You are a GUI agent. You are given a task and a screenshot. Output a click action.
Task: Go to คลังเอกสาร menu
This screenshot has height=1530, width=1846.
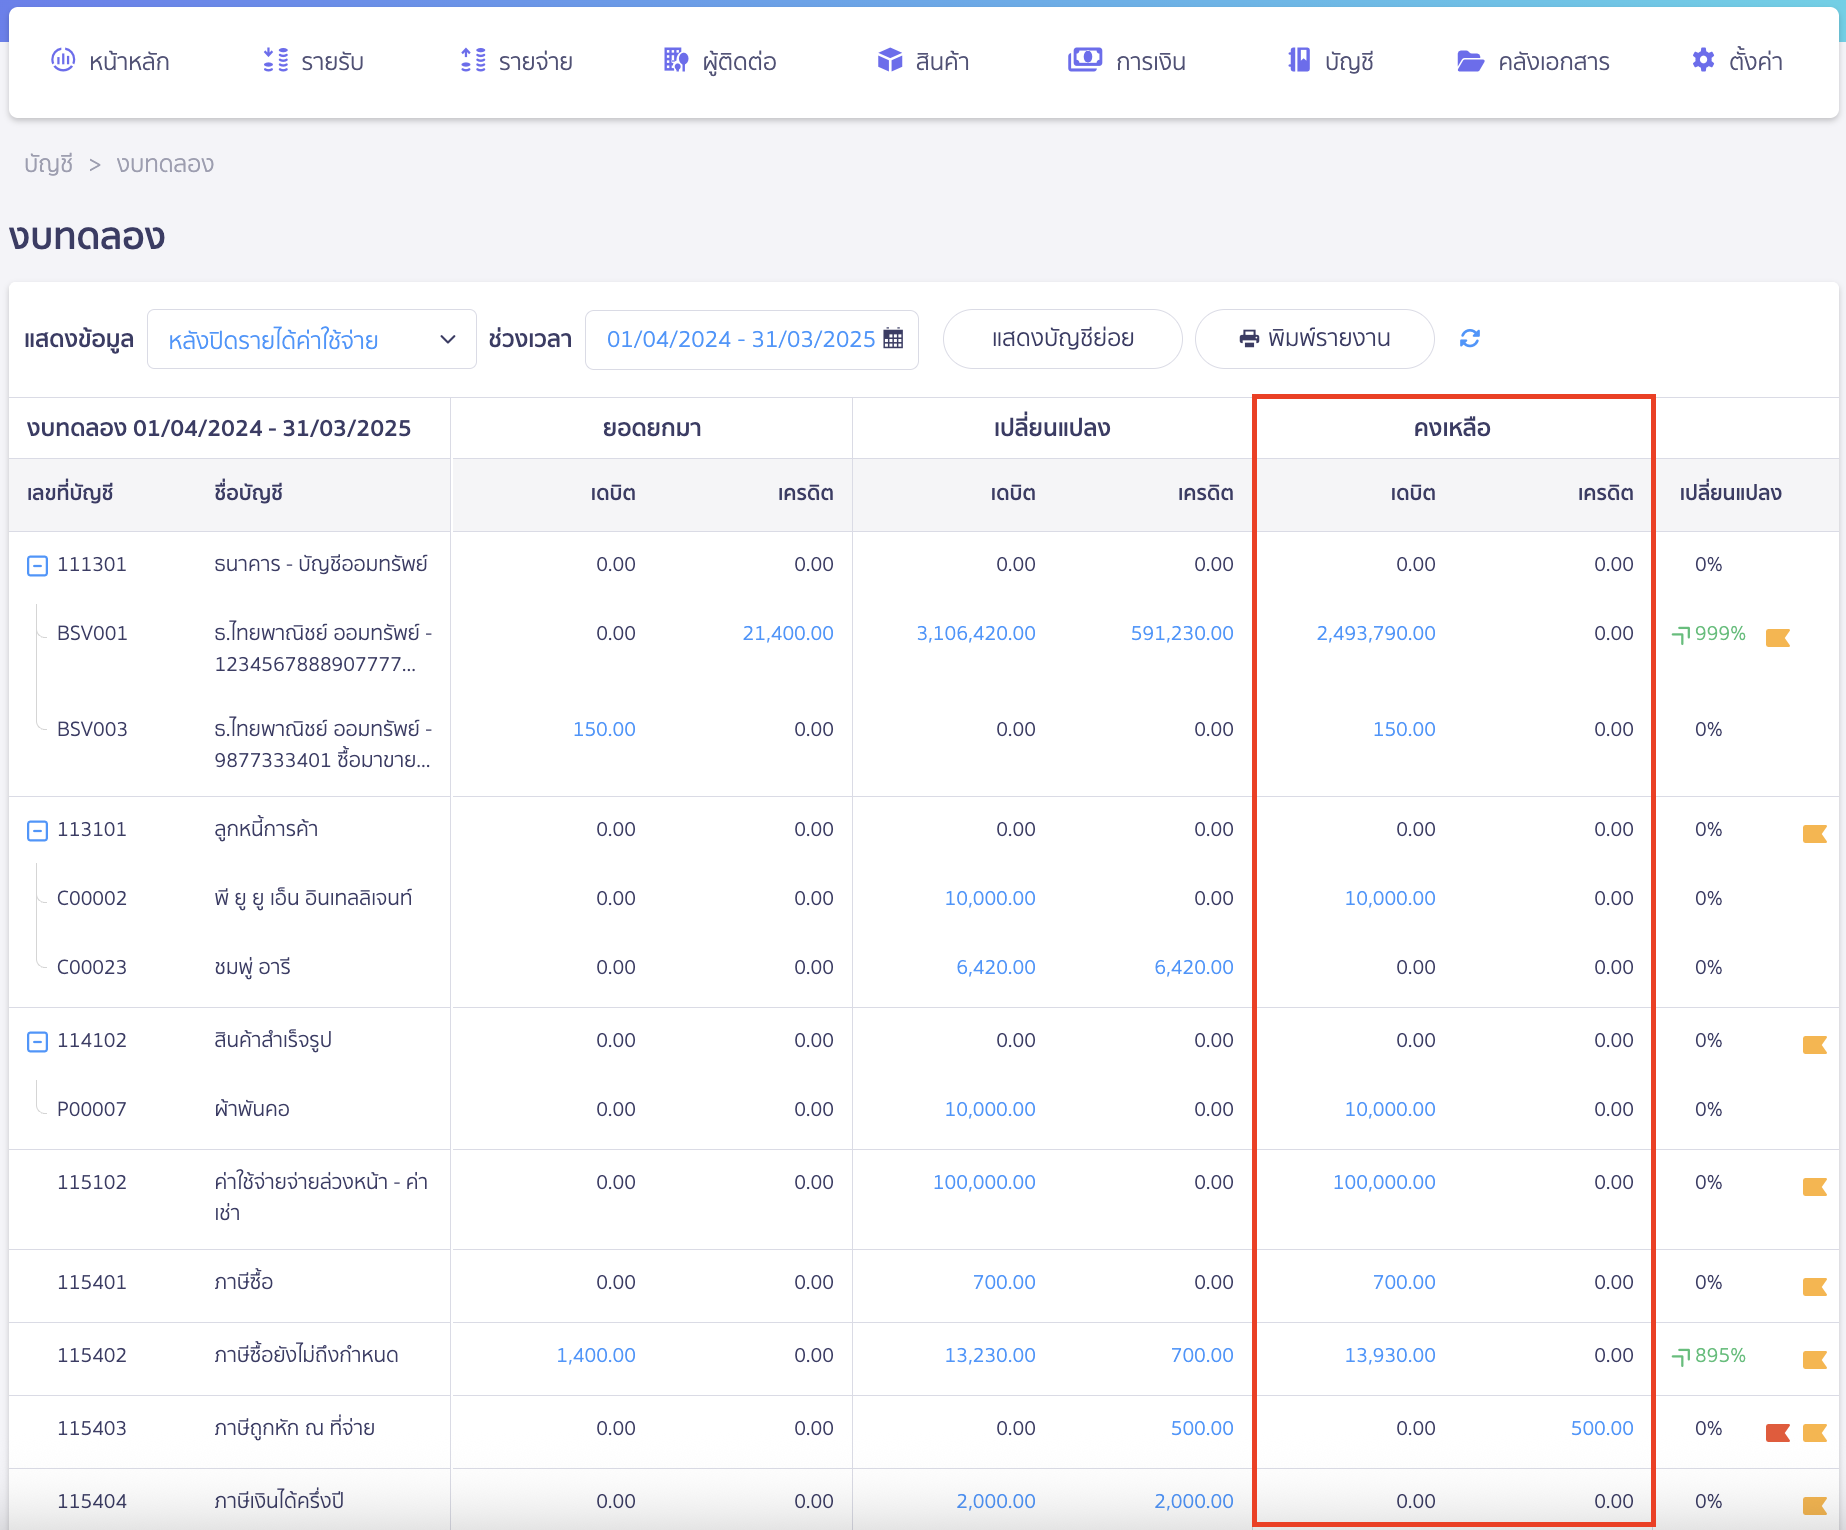(1533, 62)
